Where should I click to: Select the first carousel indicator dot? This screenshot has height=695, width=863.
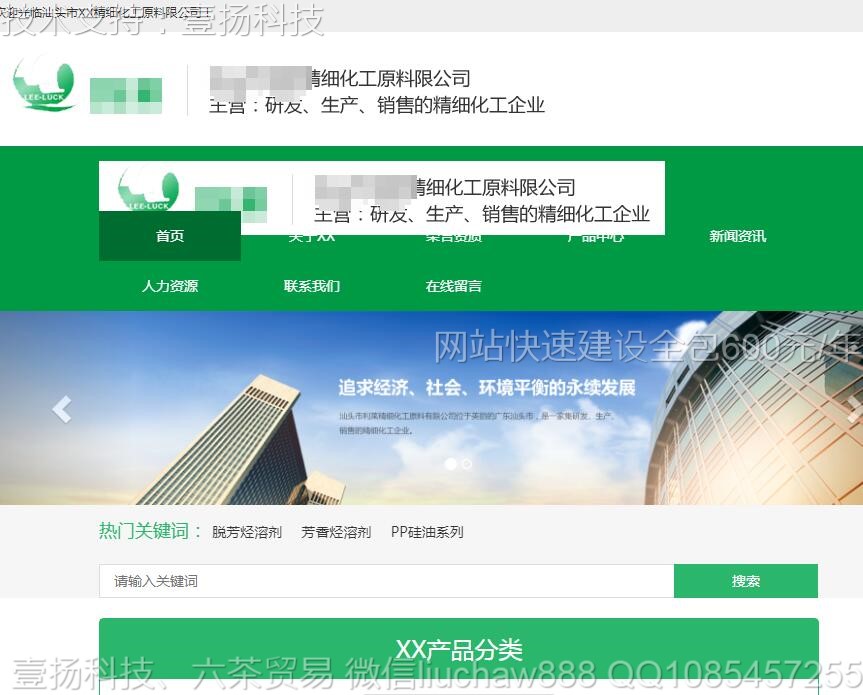pos(451,464)
